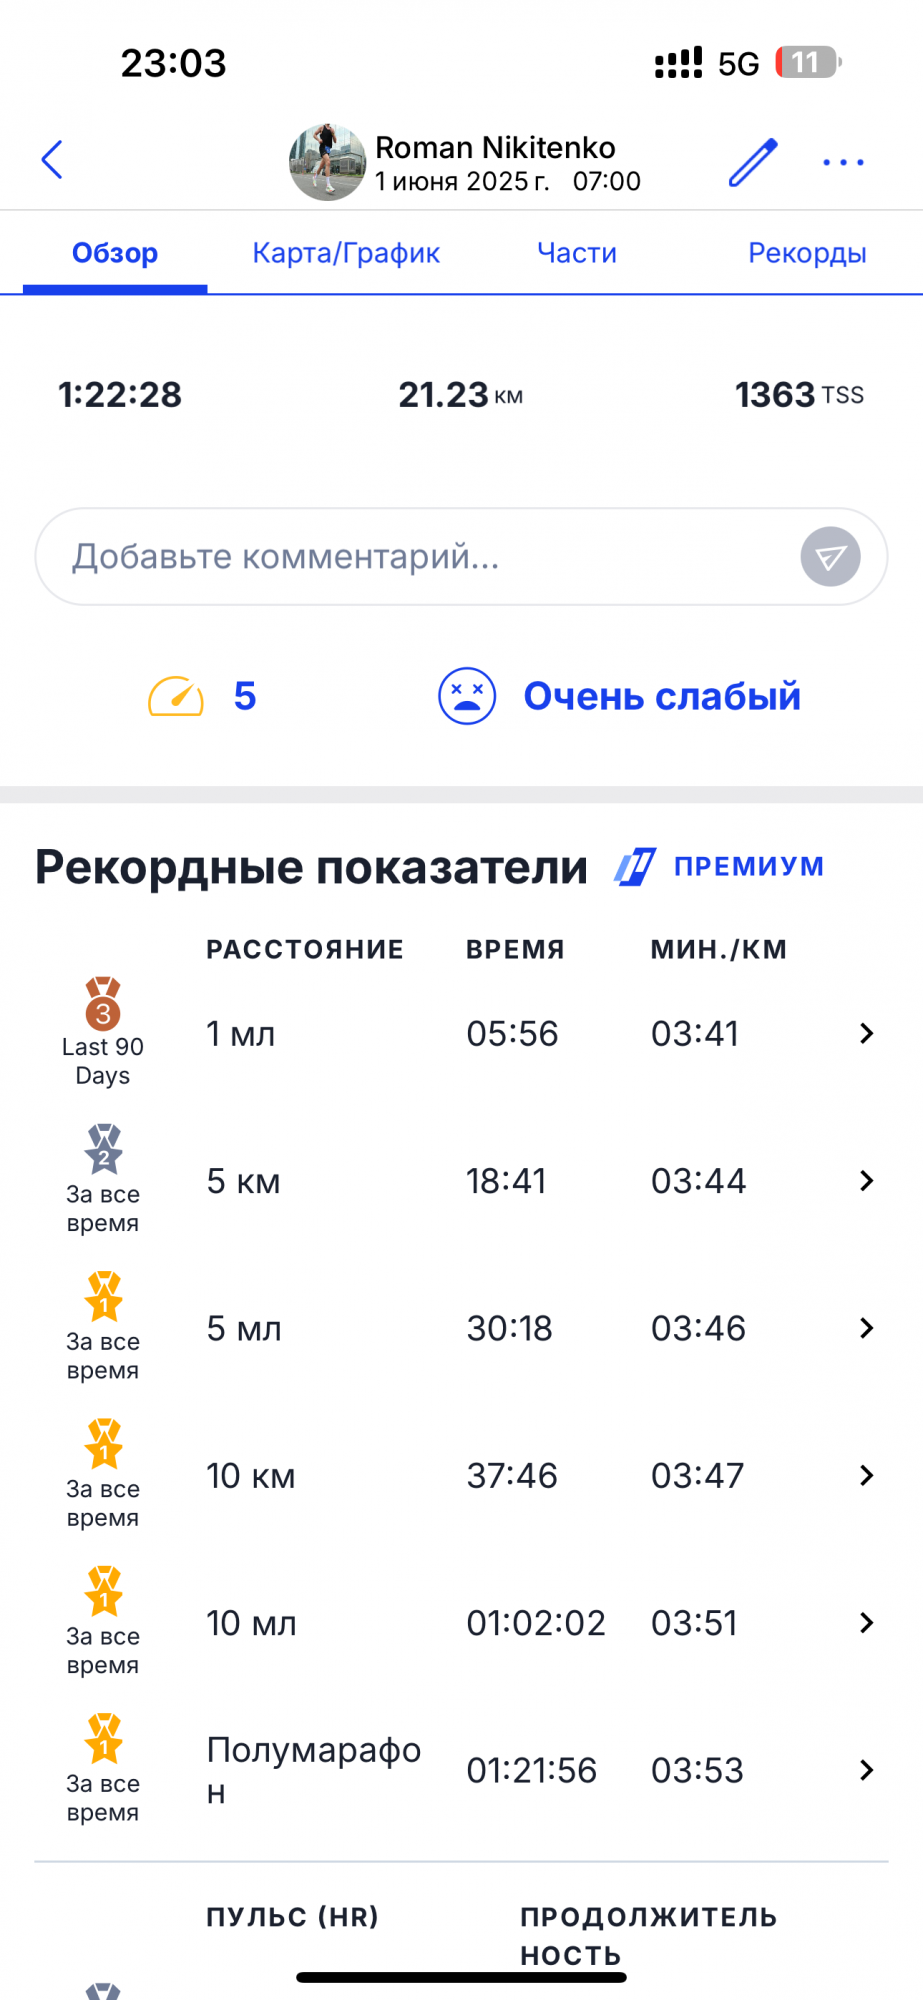Tap the pencil edit icon
The width and height of the screenshot is (923, 2000).
click(x=752, y=162)
